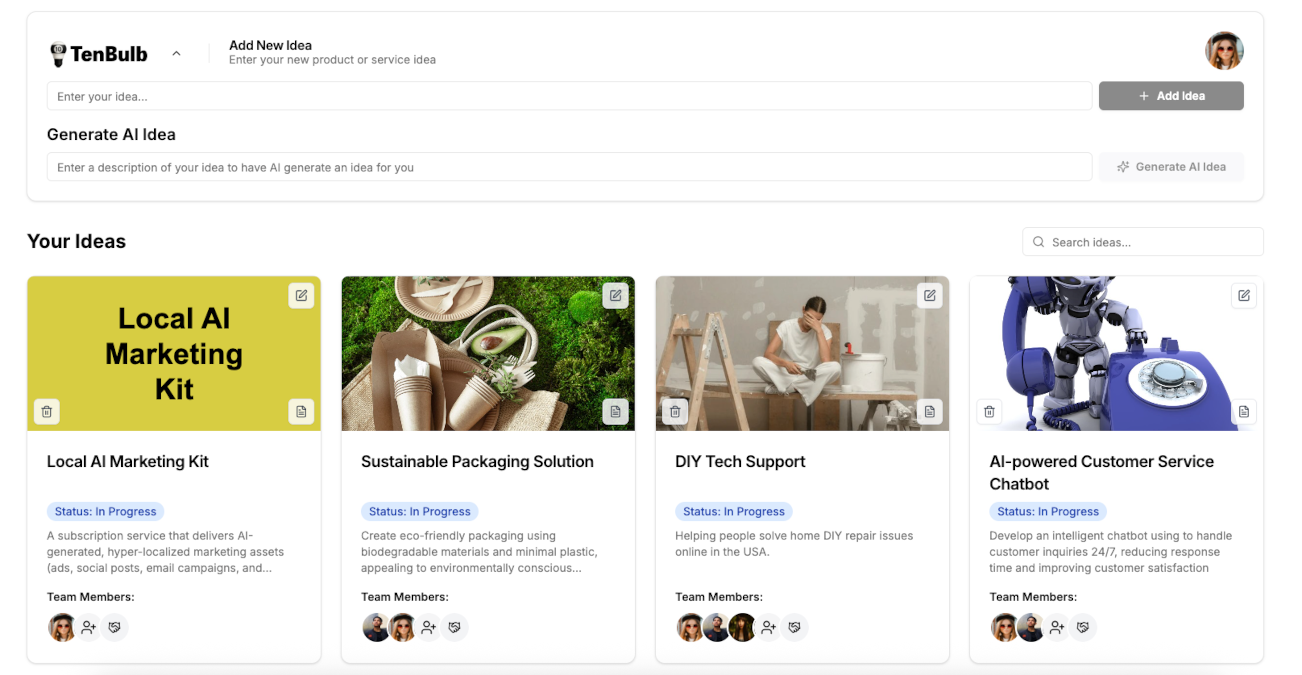Click the description starting "A subscription service that delivers"
This screenshot has height=675, width=1302.
pos(166,552)
